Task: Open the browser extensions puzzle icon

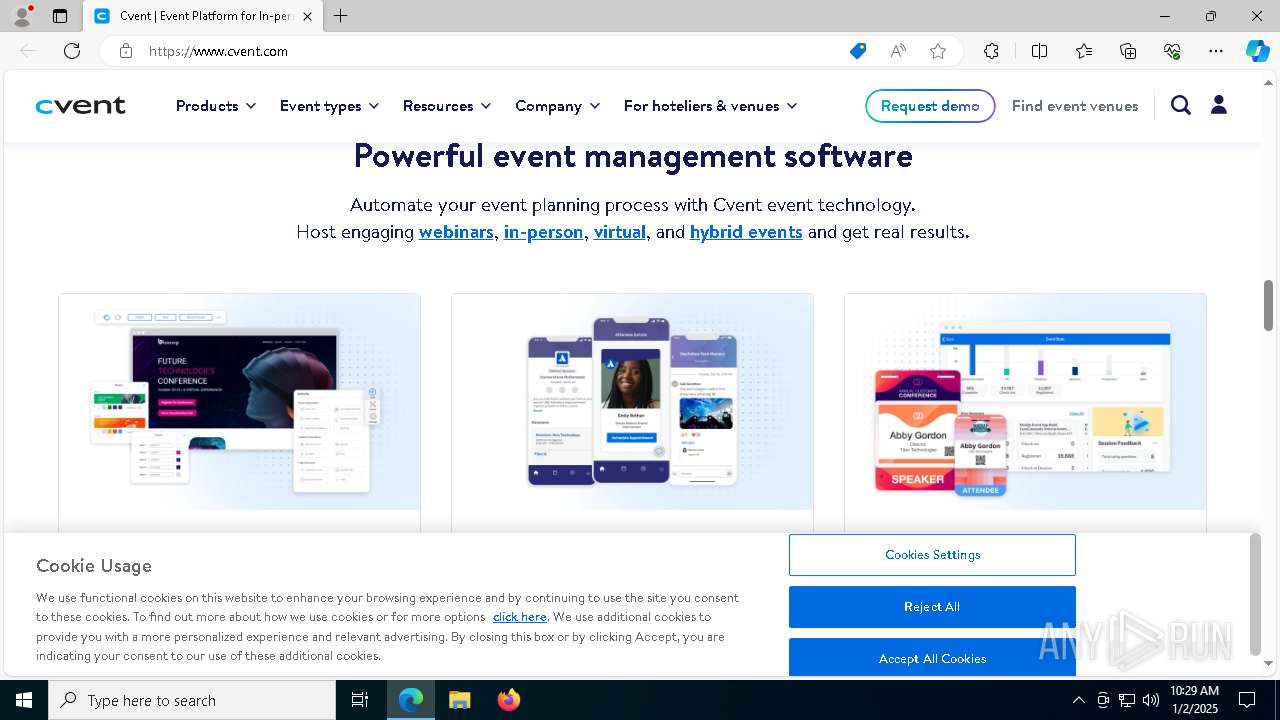Action: (991, 51)
